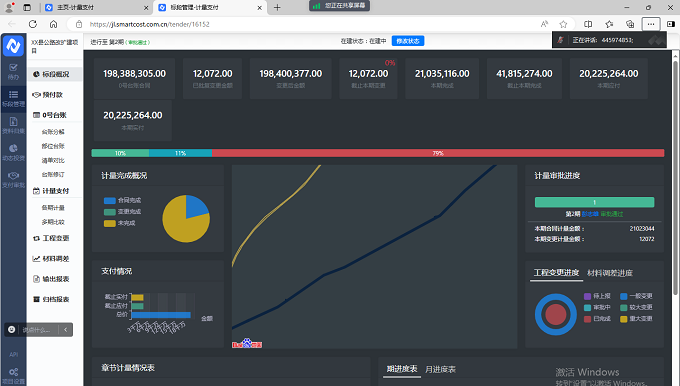Image resolution: width=680 pixels, height=386 pixels.
Task: Toggle the 合同完成 blue legend swatch
Action: point(110,200)
